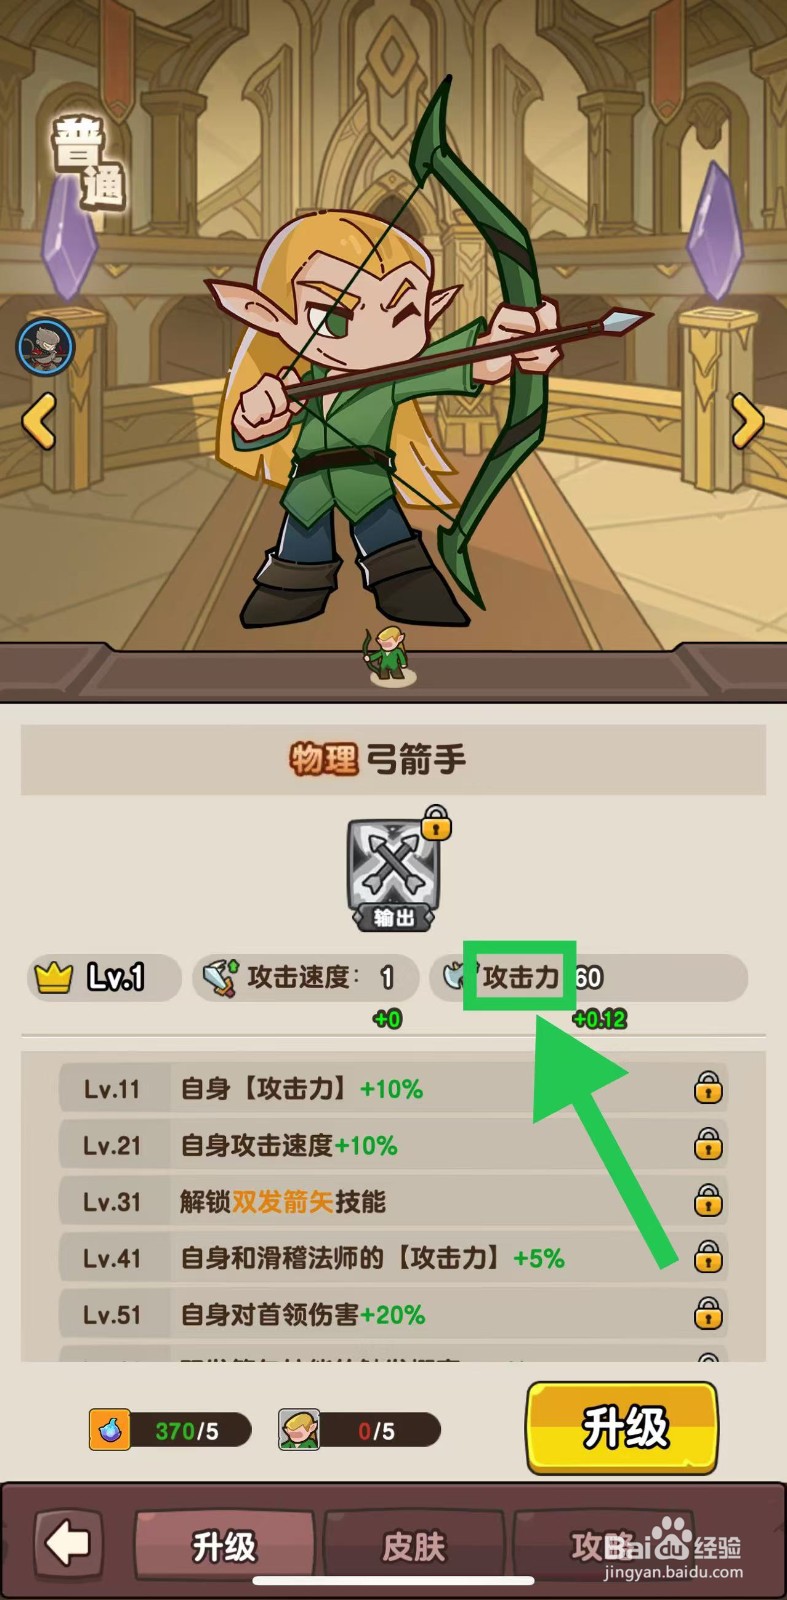Select the Lv.21 自身攻击速度+10% row

[392, 1145]
